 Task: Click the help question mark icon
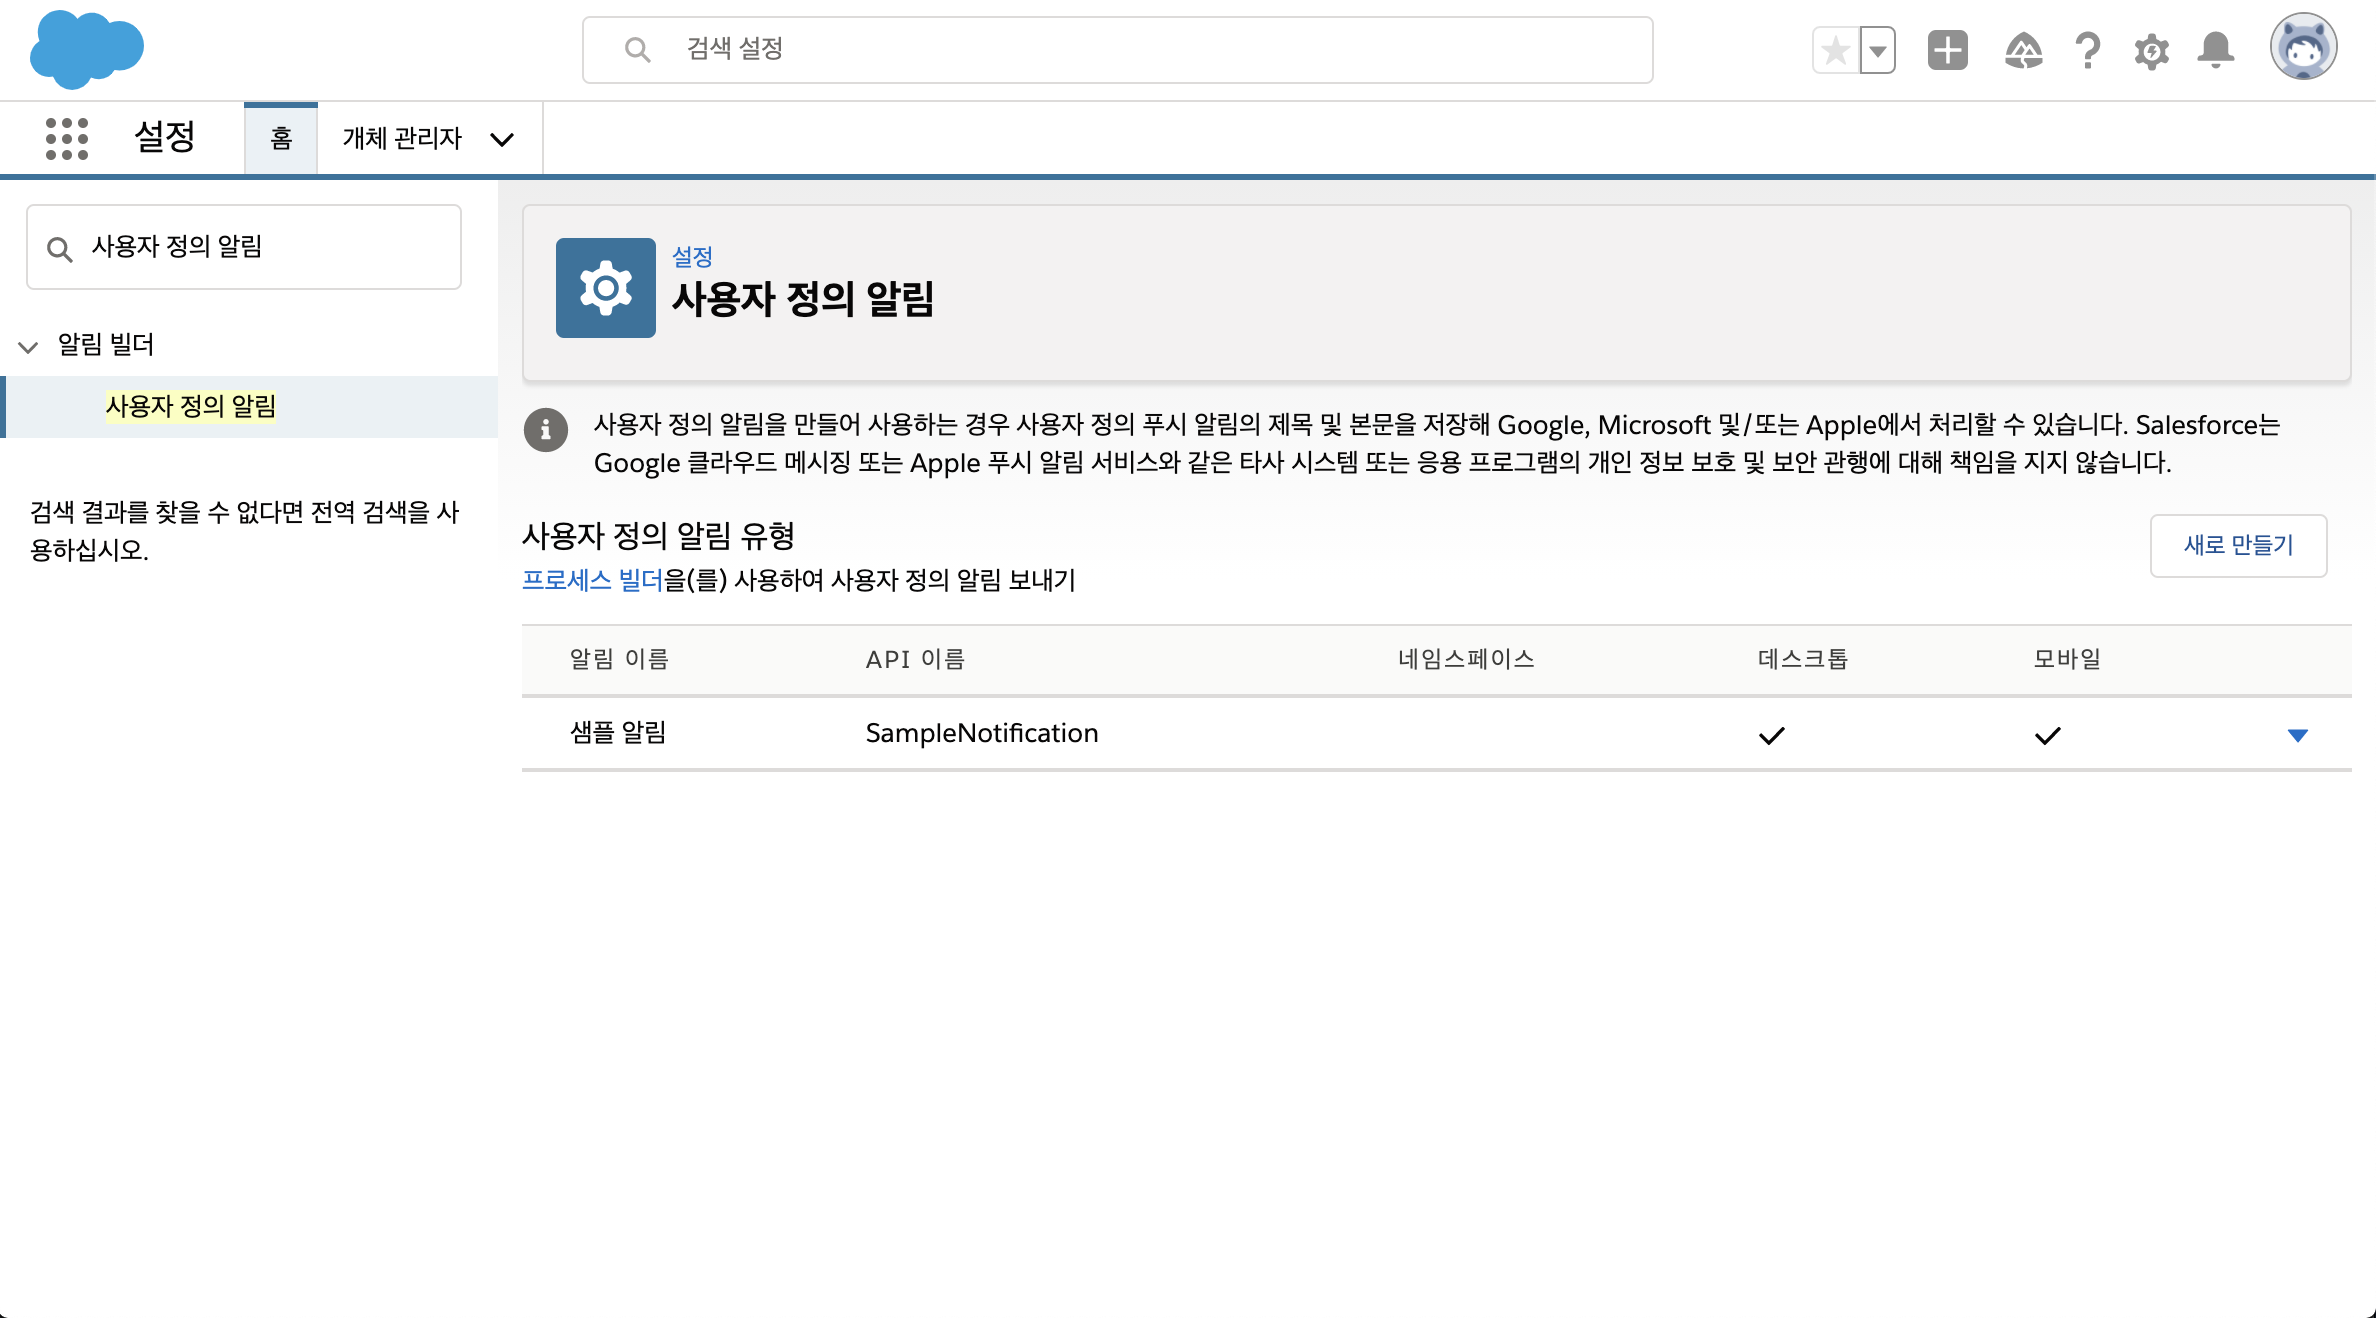[2087, 50]
